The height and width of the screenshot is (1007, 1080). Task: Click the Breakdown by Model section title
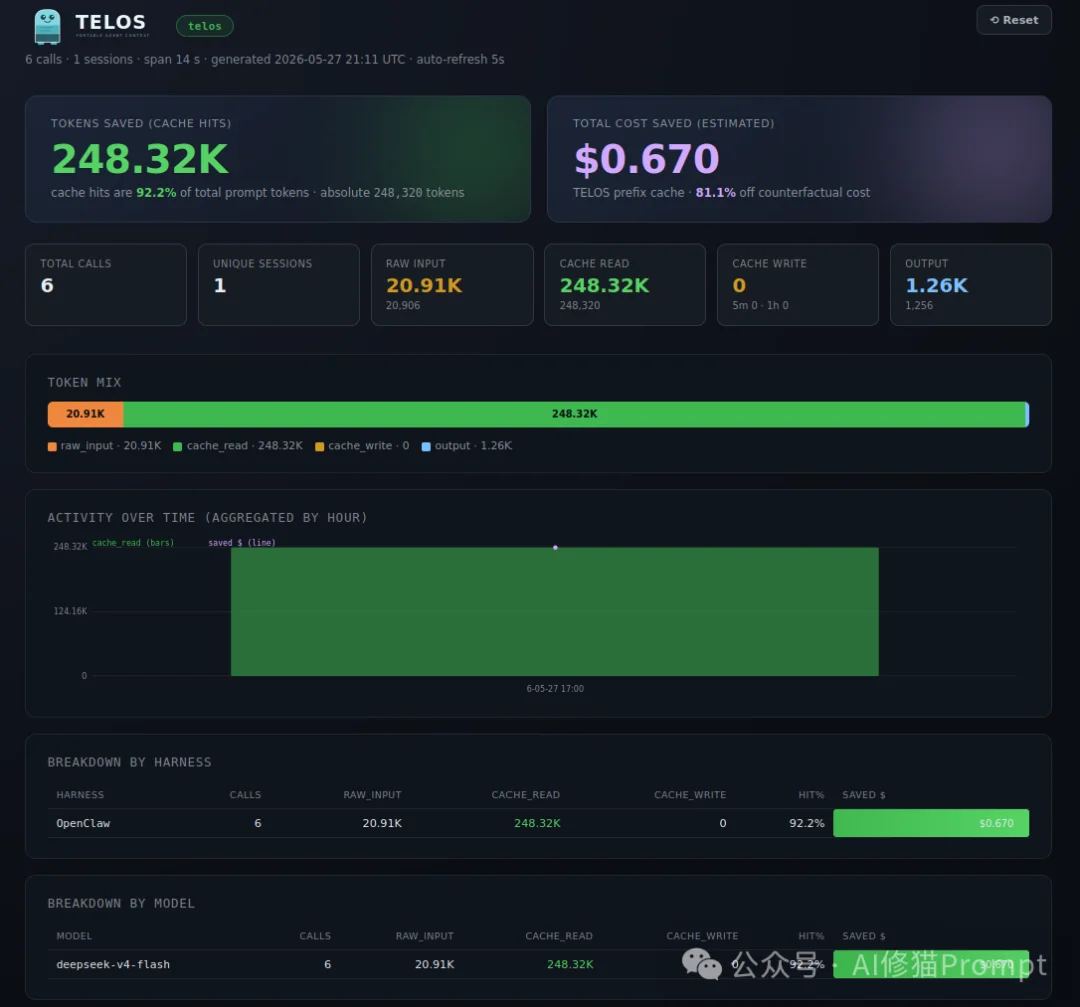pyautogui.click(x=121, y=904)
